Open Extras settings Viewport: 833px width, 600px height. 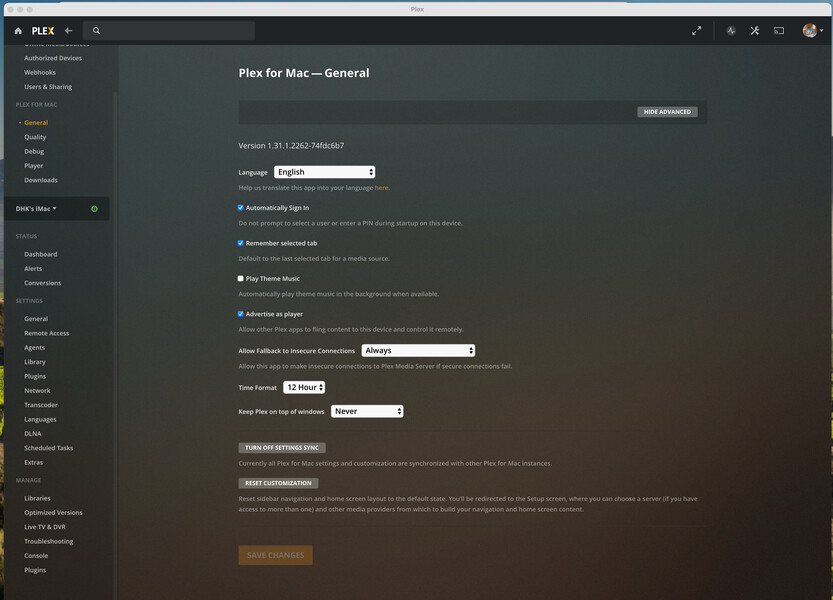point(33,462)
